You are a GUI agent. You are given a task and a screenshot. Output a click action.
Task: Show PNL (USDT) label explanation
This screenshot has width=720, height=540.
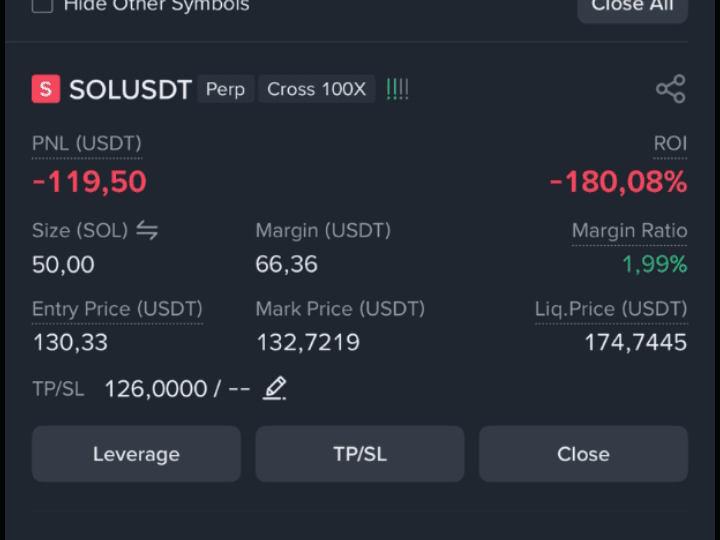pyautogui.click(x=87, y=144)
